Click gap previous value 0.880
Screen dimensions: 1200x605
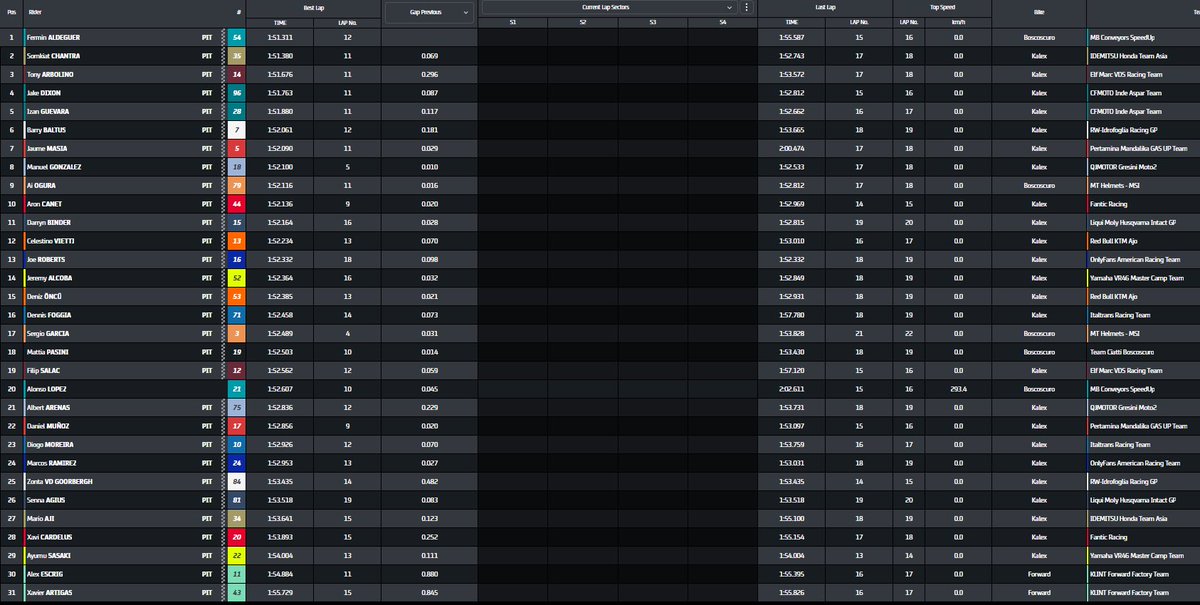pyautogui.click(x=430, y=574)
